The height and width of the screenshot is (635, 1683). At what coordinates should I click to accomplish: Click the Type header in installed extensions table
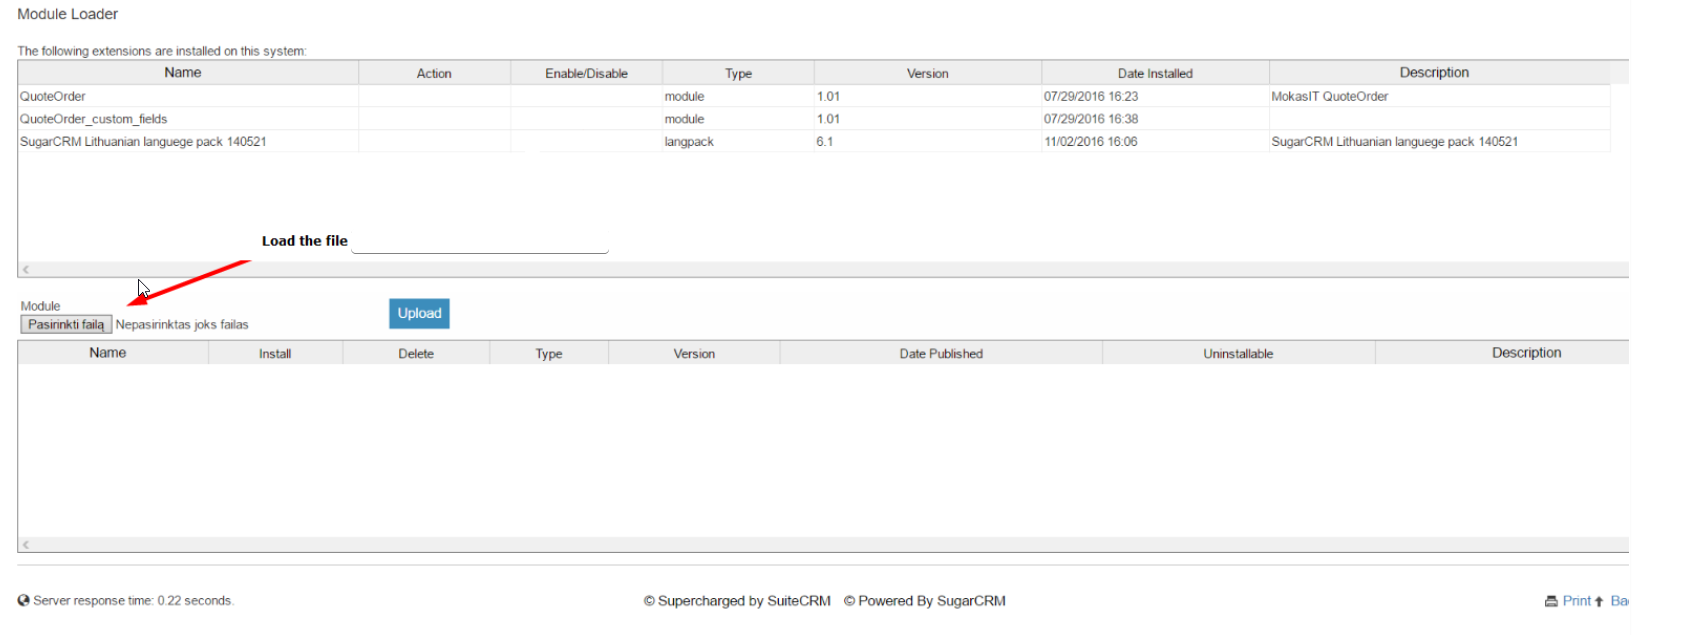(x=738, y=73)
